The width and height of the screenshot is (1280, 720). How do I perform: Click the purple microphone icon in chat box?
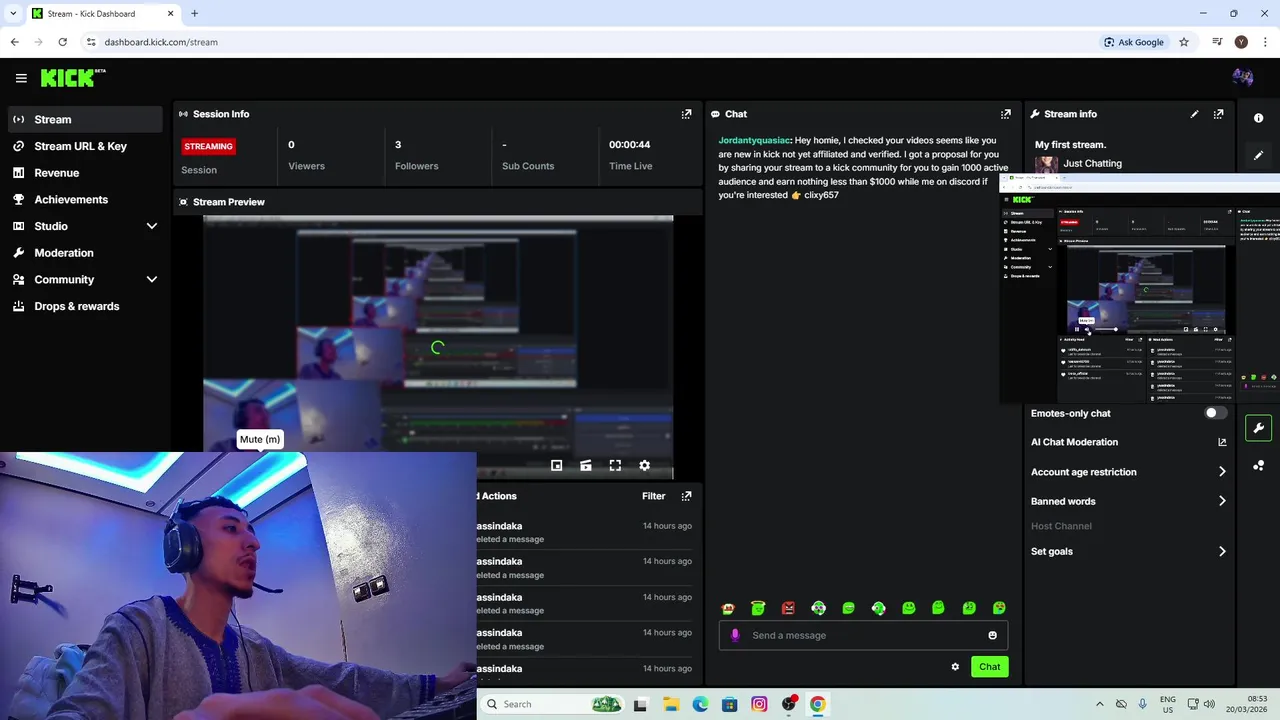click(x=735, y=635)
